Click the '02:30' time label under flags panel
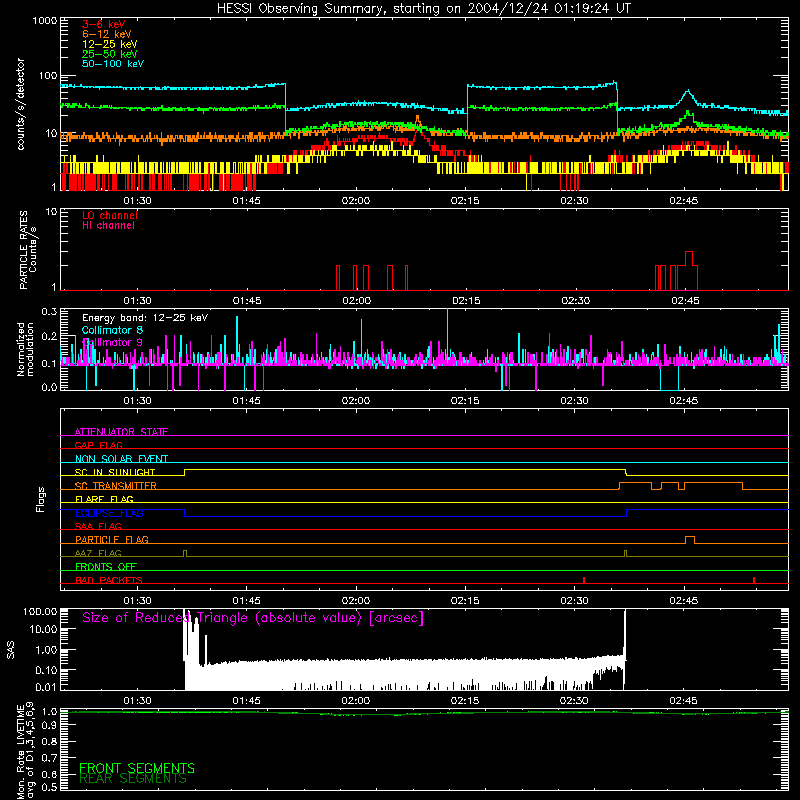800x800 pixels. [x=574, y=601]
